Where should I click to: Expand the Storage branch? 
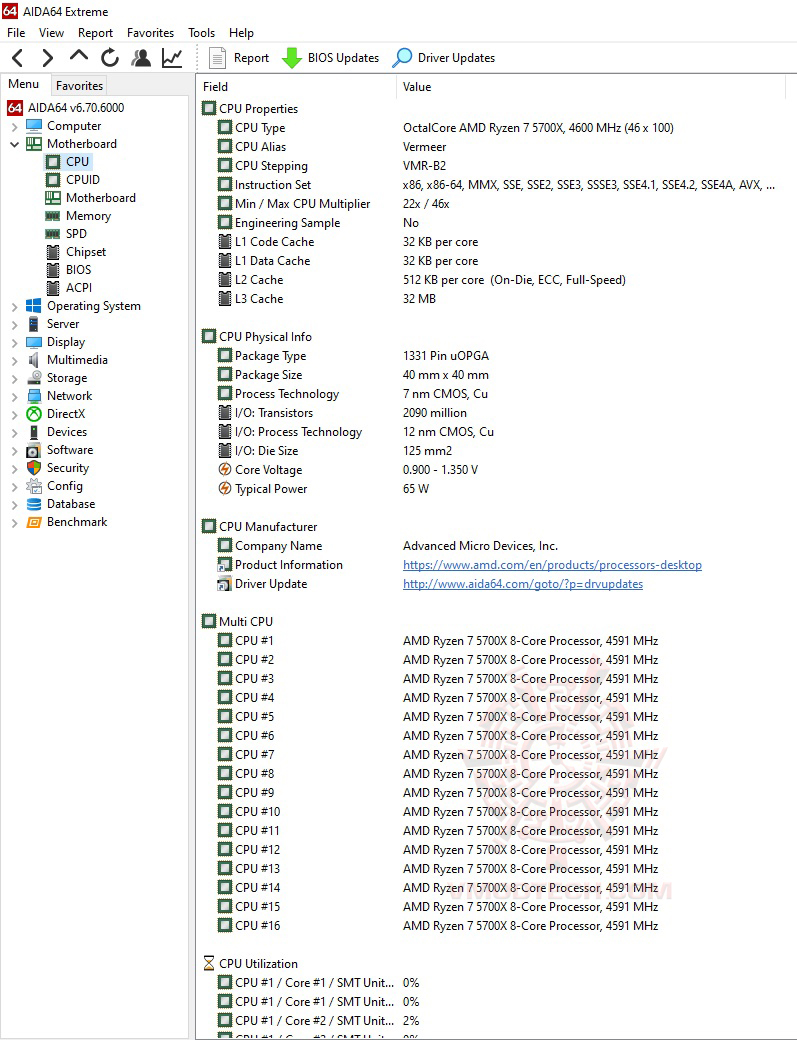pos(15,378)
